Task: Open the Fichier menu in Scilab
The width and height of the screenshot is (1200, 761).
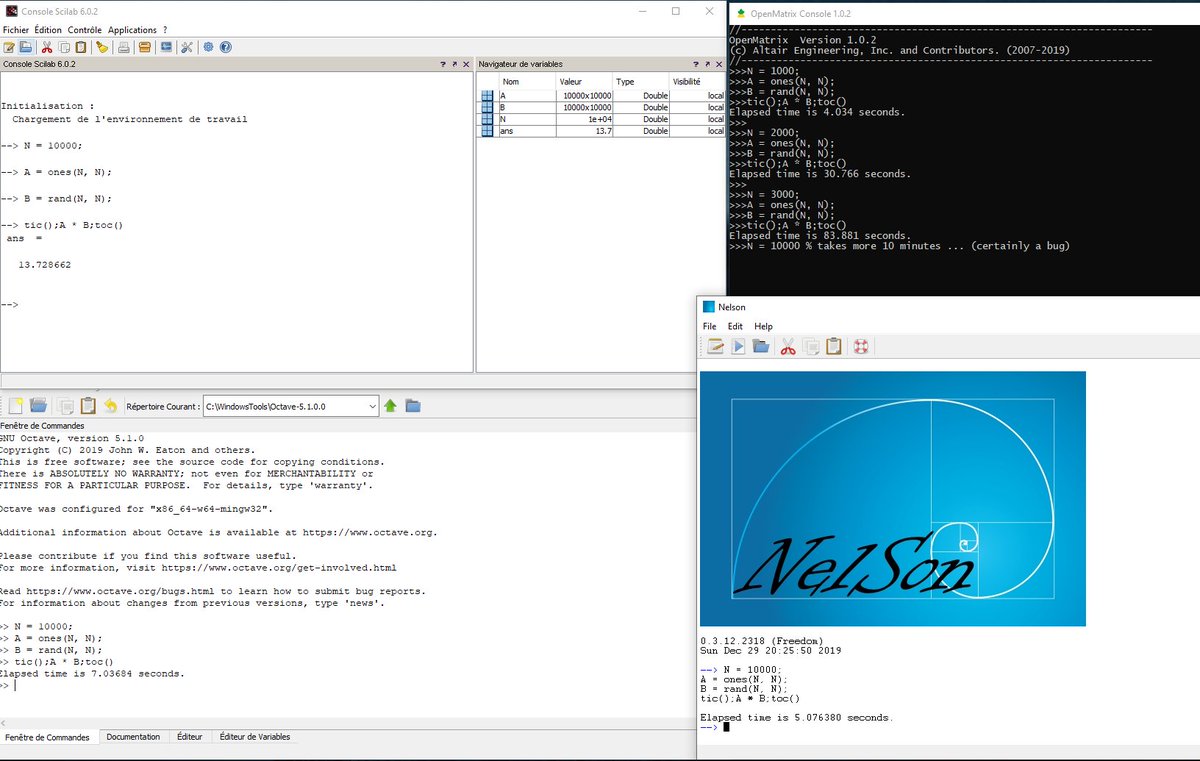Action: pyautogui.click(x=16, y=30)
